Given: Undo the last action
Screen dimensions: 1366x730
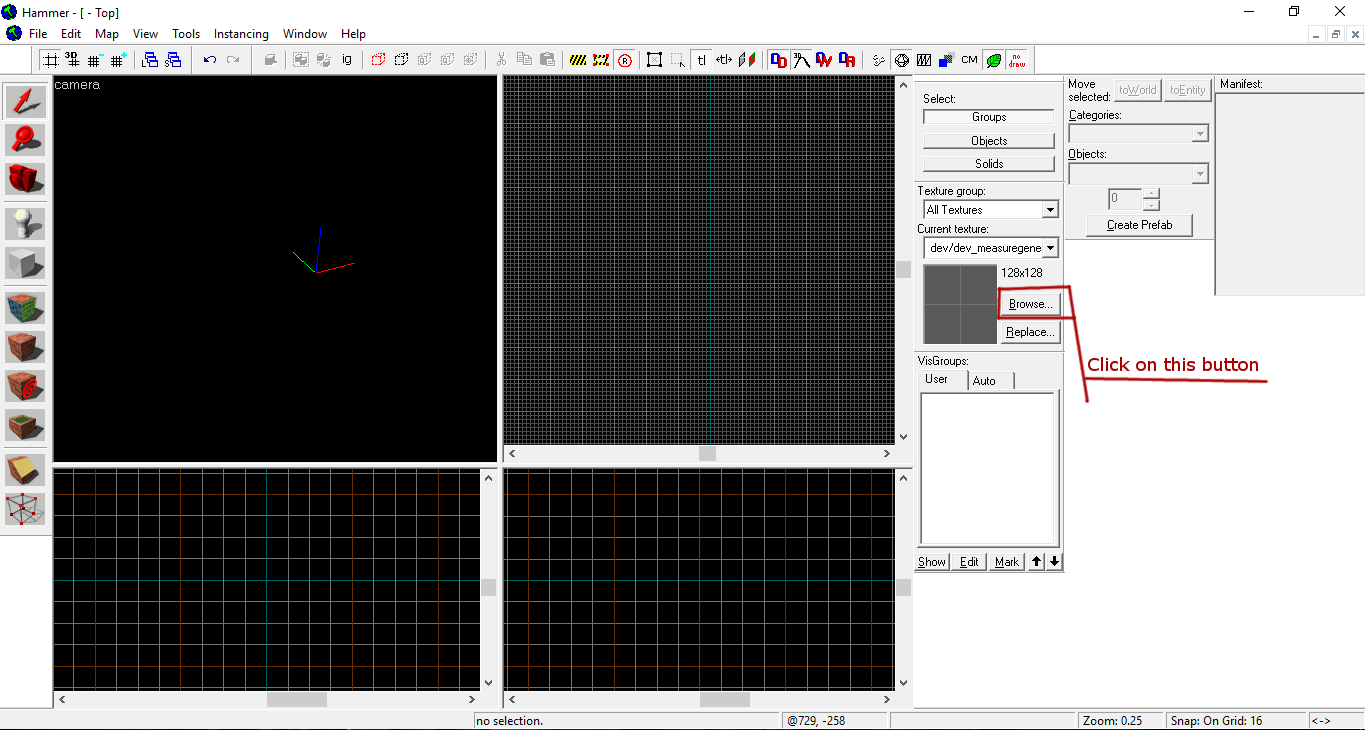Looking at the screenshot, I should [x=210, y=60].
